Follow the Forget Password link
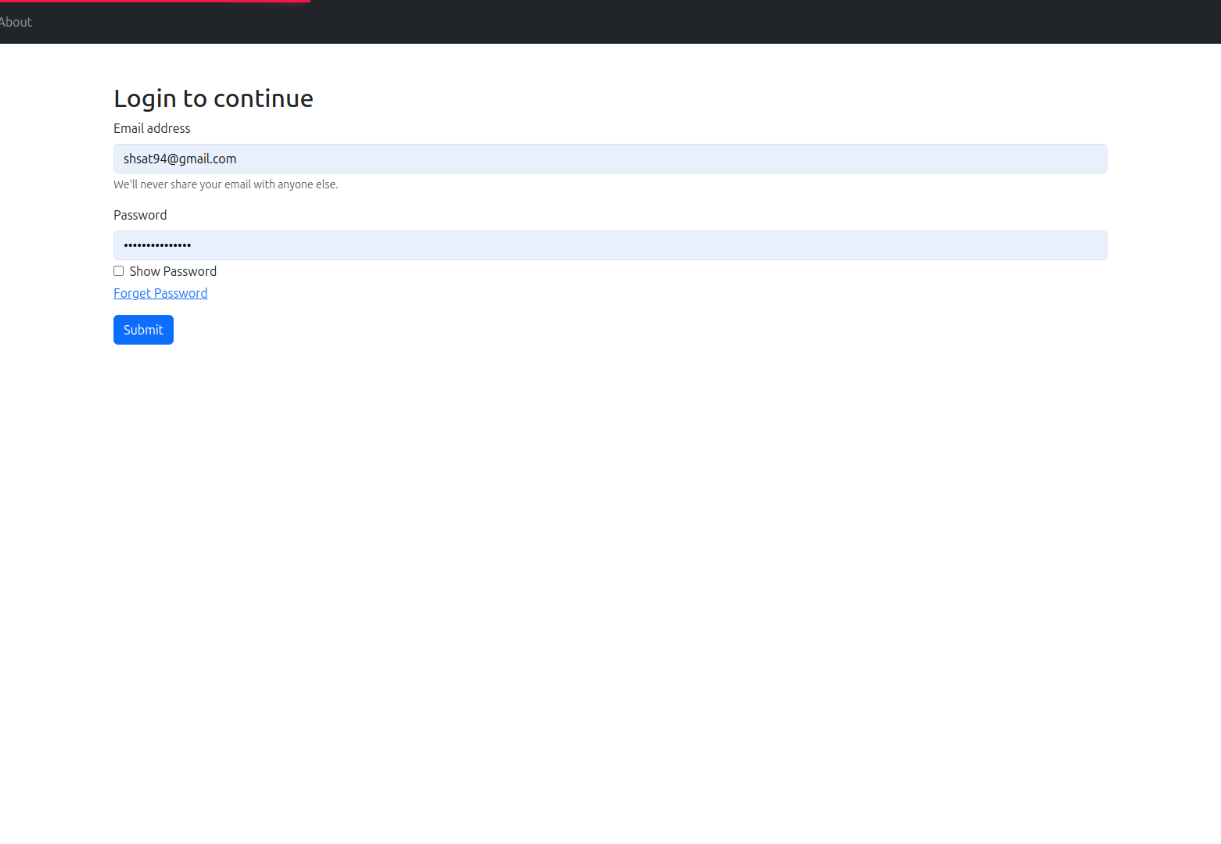The width and height of the screenshot is (1221, 844). pos(160,293)
